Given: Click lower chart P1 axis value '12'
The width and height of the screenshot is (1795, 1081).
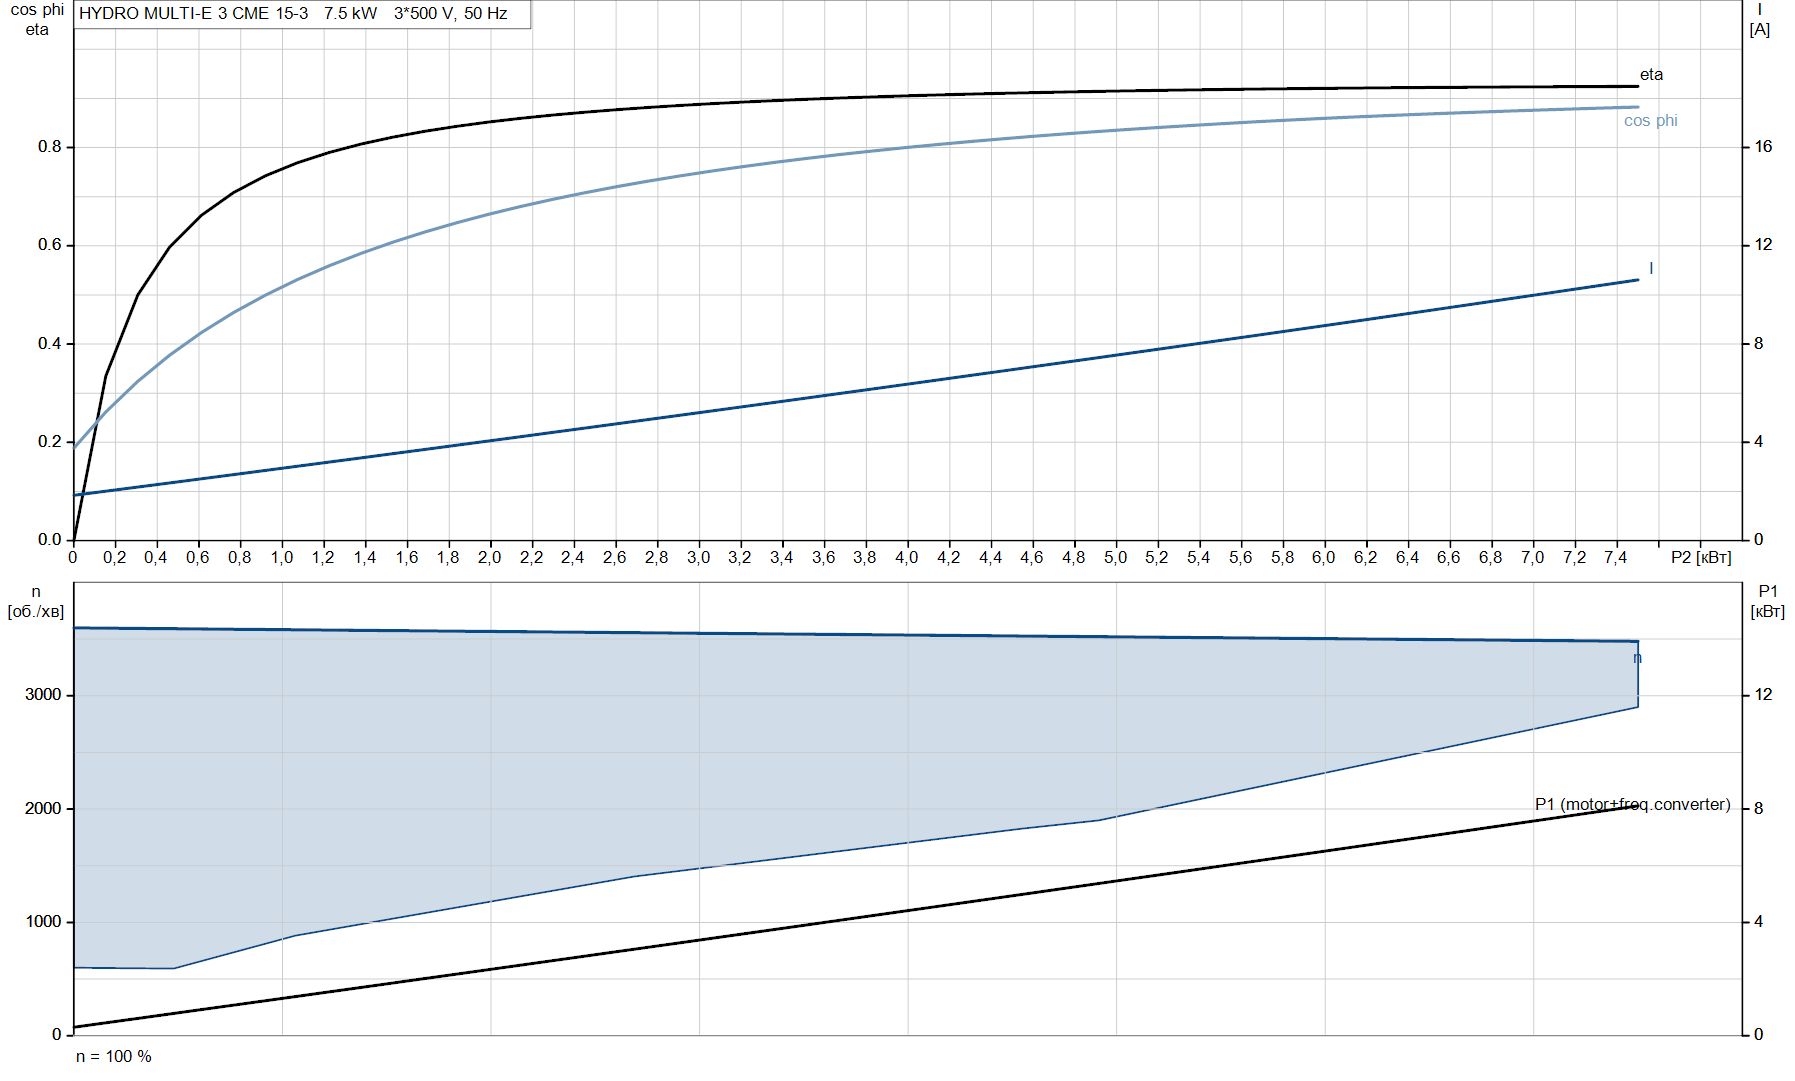Looking at the screenshot, I should [x=1763, y=695].
